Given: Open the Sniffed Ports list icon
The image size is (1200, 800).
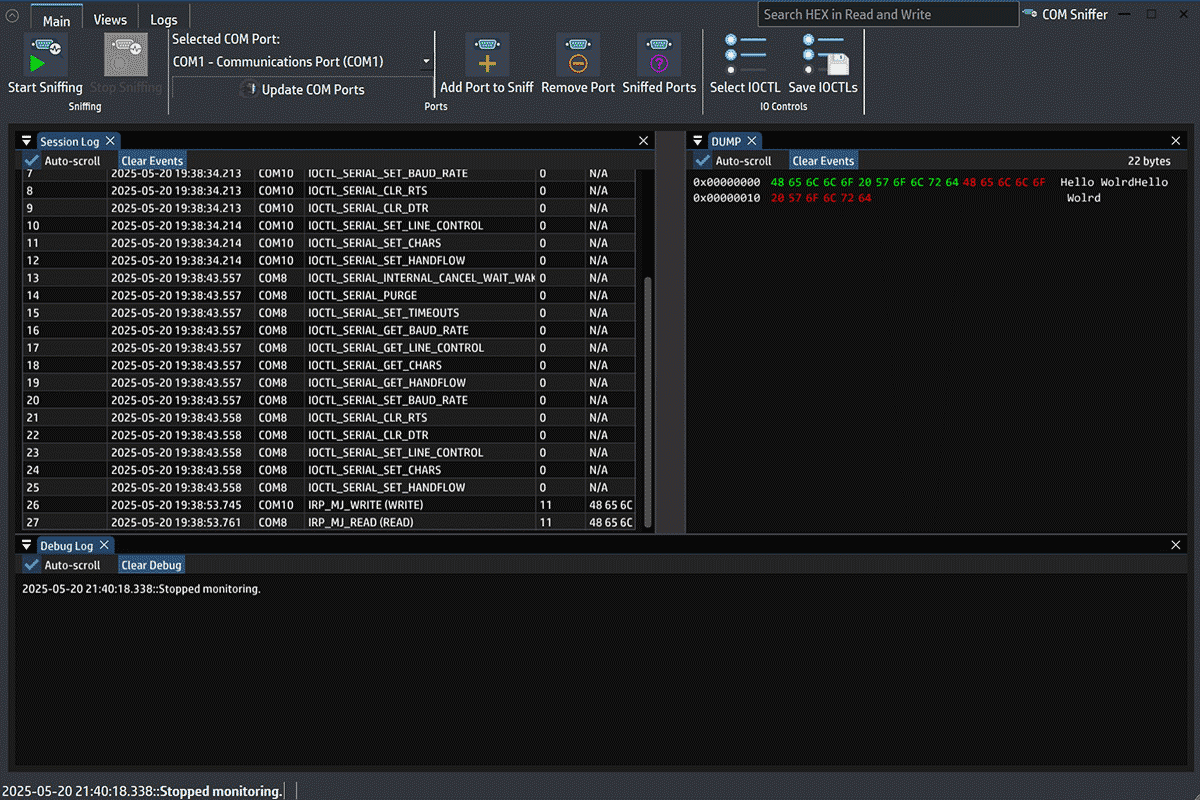Looking at the screenshot, I should (x=659, y=55).
